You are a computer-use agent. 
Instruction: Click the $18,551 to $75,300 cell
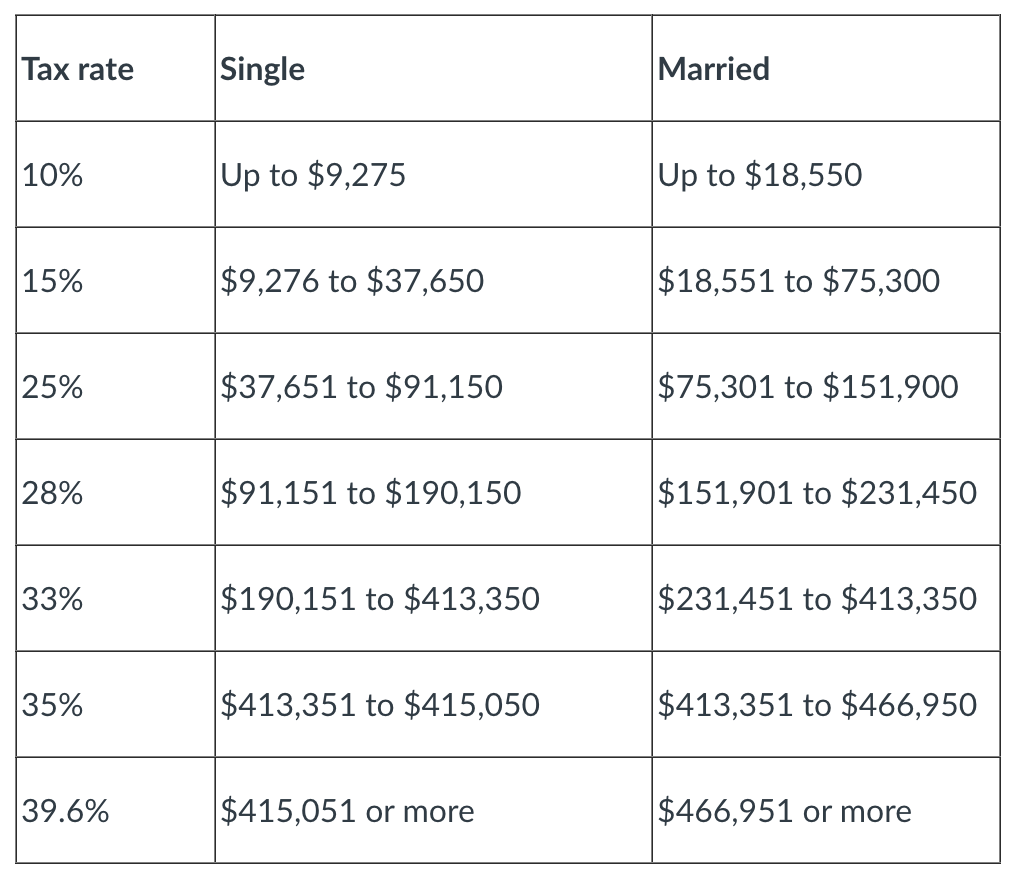tap(799, 281)
